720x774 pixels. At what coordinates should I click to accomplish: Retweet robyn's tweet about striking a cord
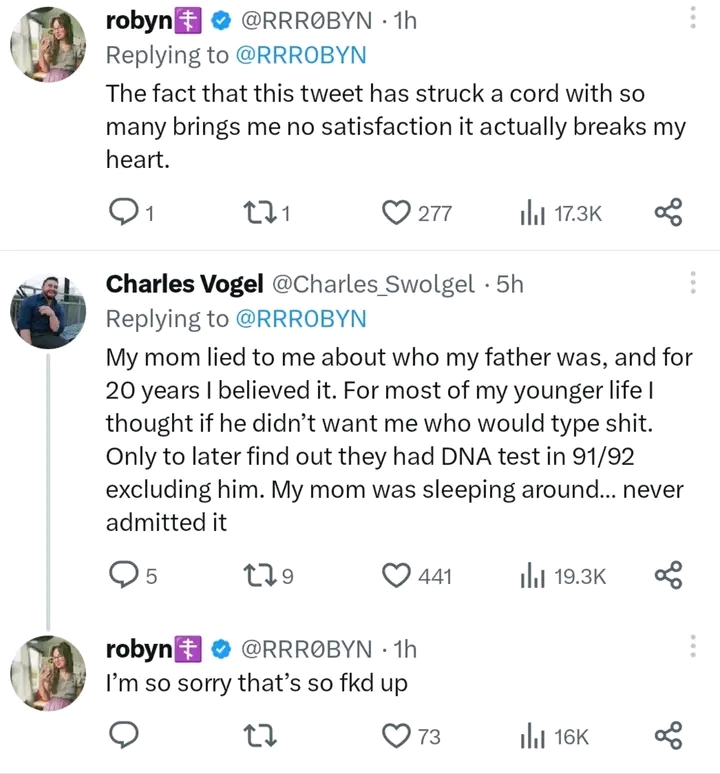(x=259, y=212)
